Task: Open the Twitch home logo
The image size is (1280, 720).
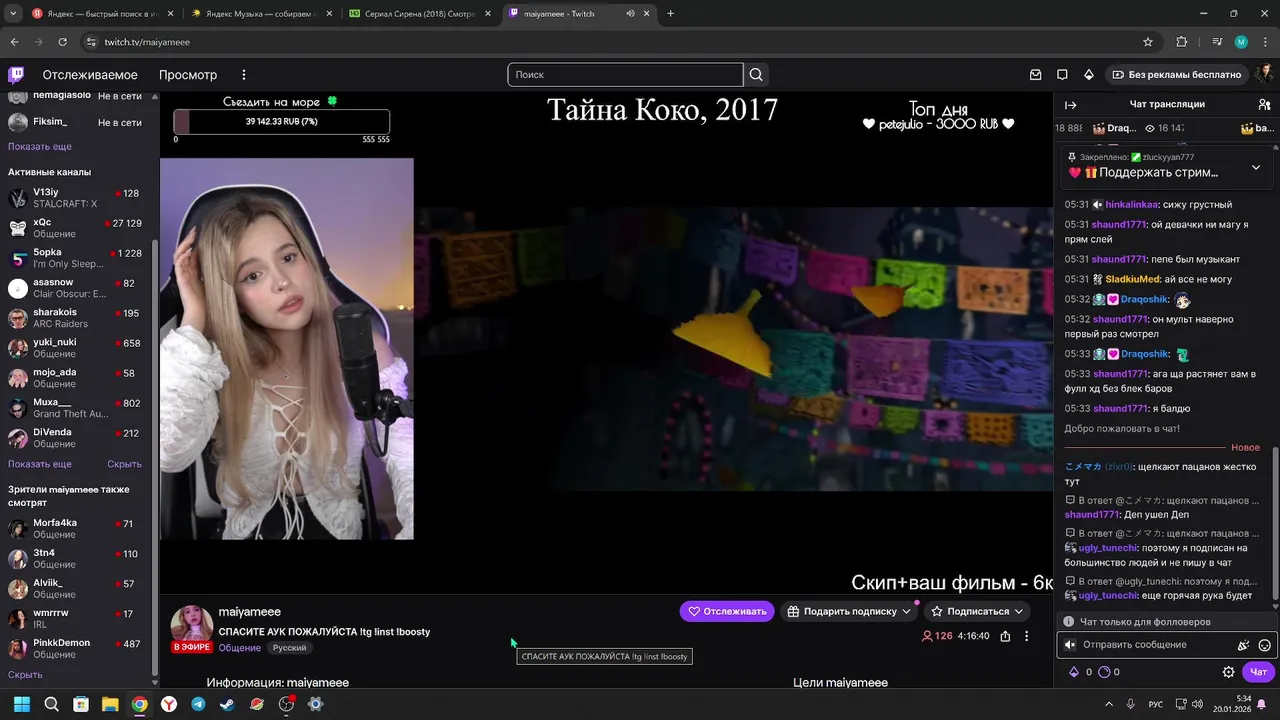Action: (x=16, y=75)
